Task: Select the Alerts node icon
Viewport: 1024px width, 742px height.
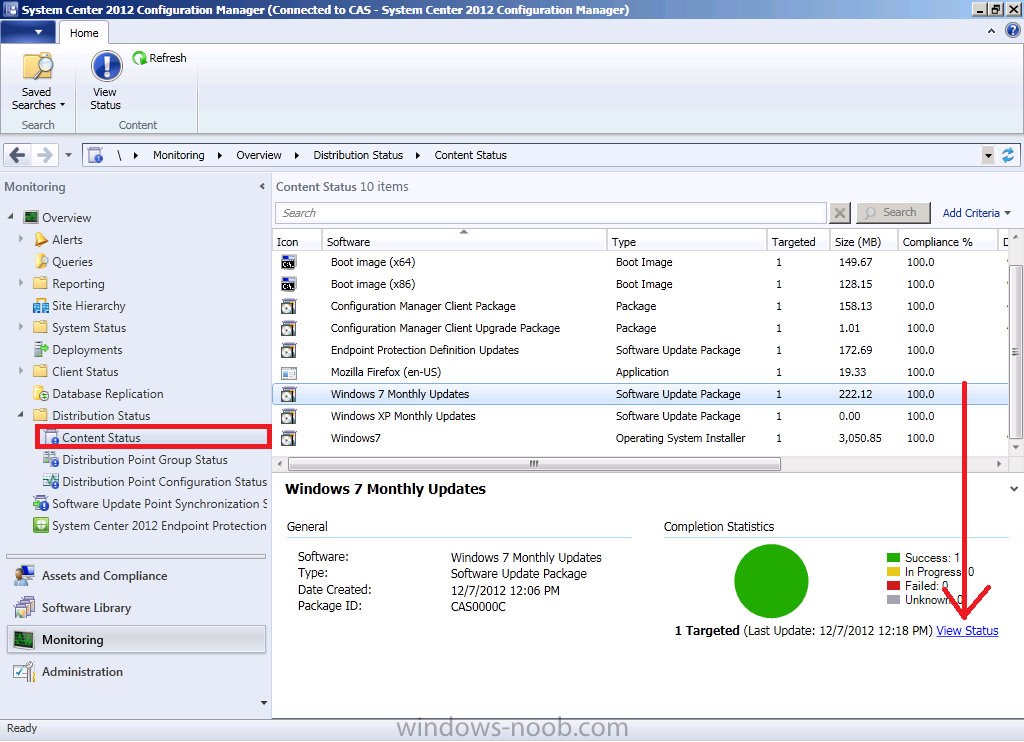Action: pyautogui.click(x=41, y=240)
